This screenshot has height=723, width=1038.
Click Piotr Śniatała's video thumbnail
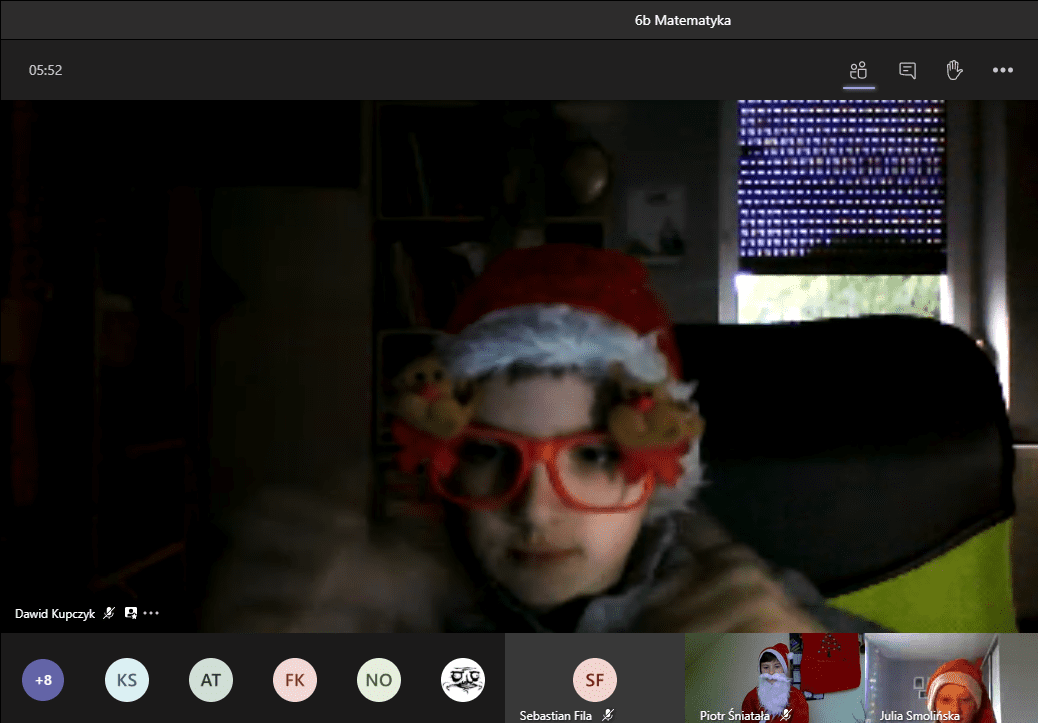[x=773, y=677]
